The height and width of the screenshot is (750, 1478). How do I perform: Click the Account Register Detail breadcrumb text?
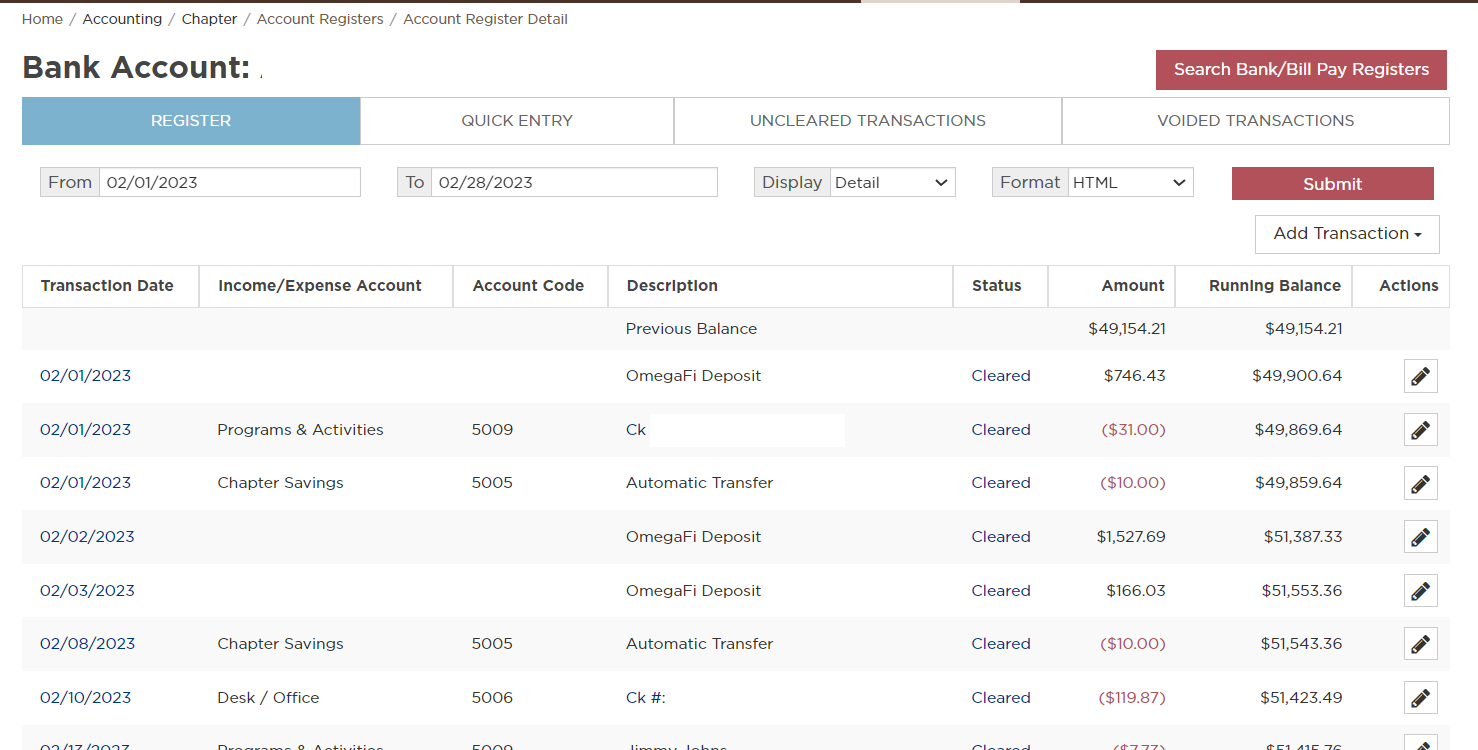tap(485, 19)
